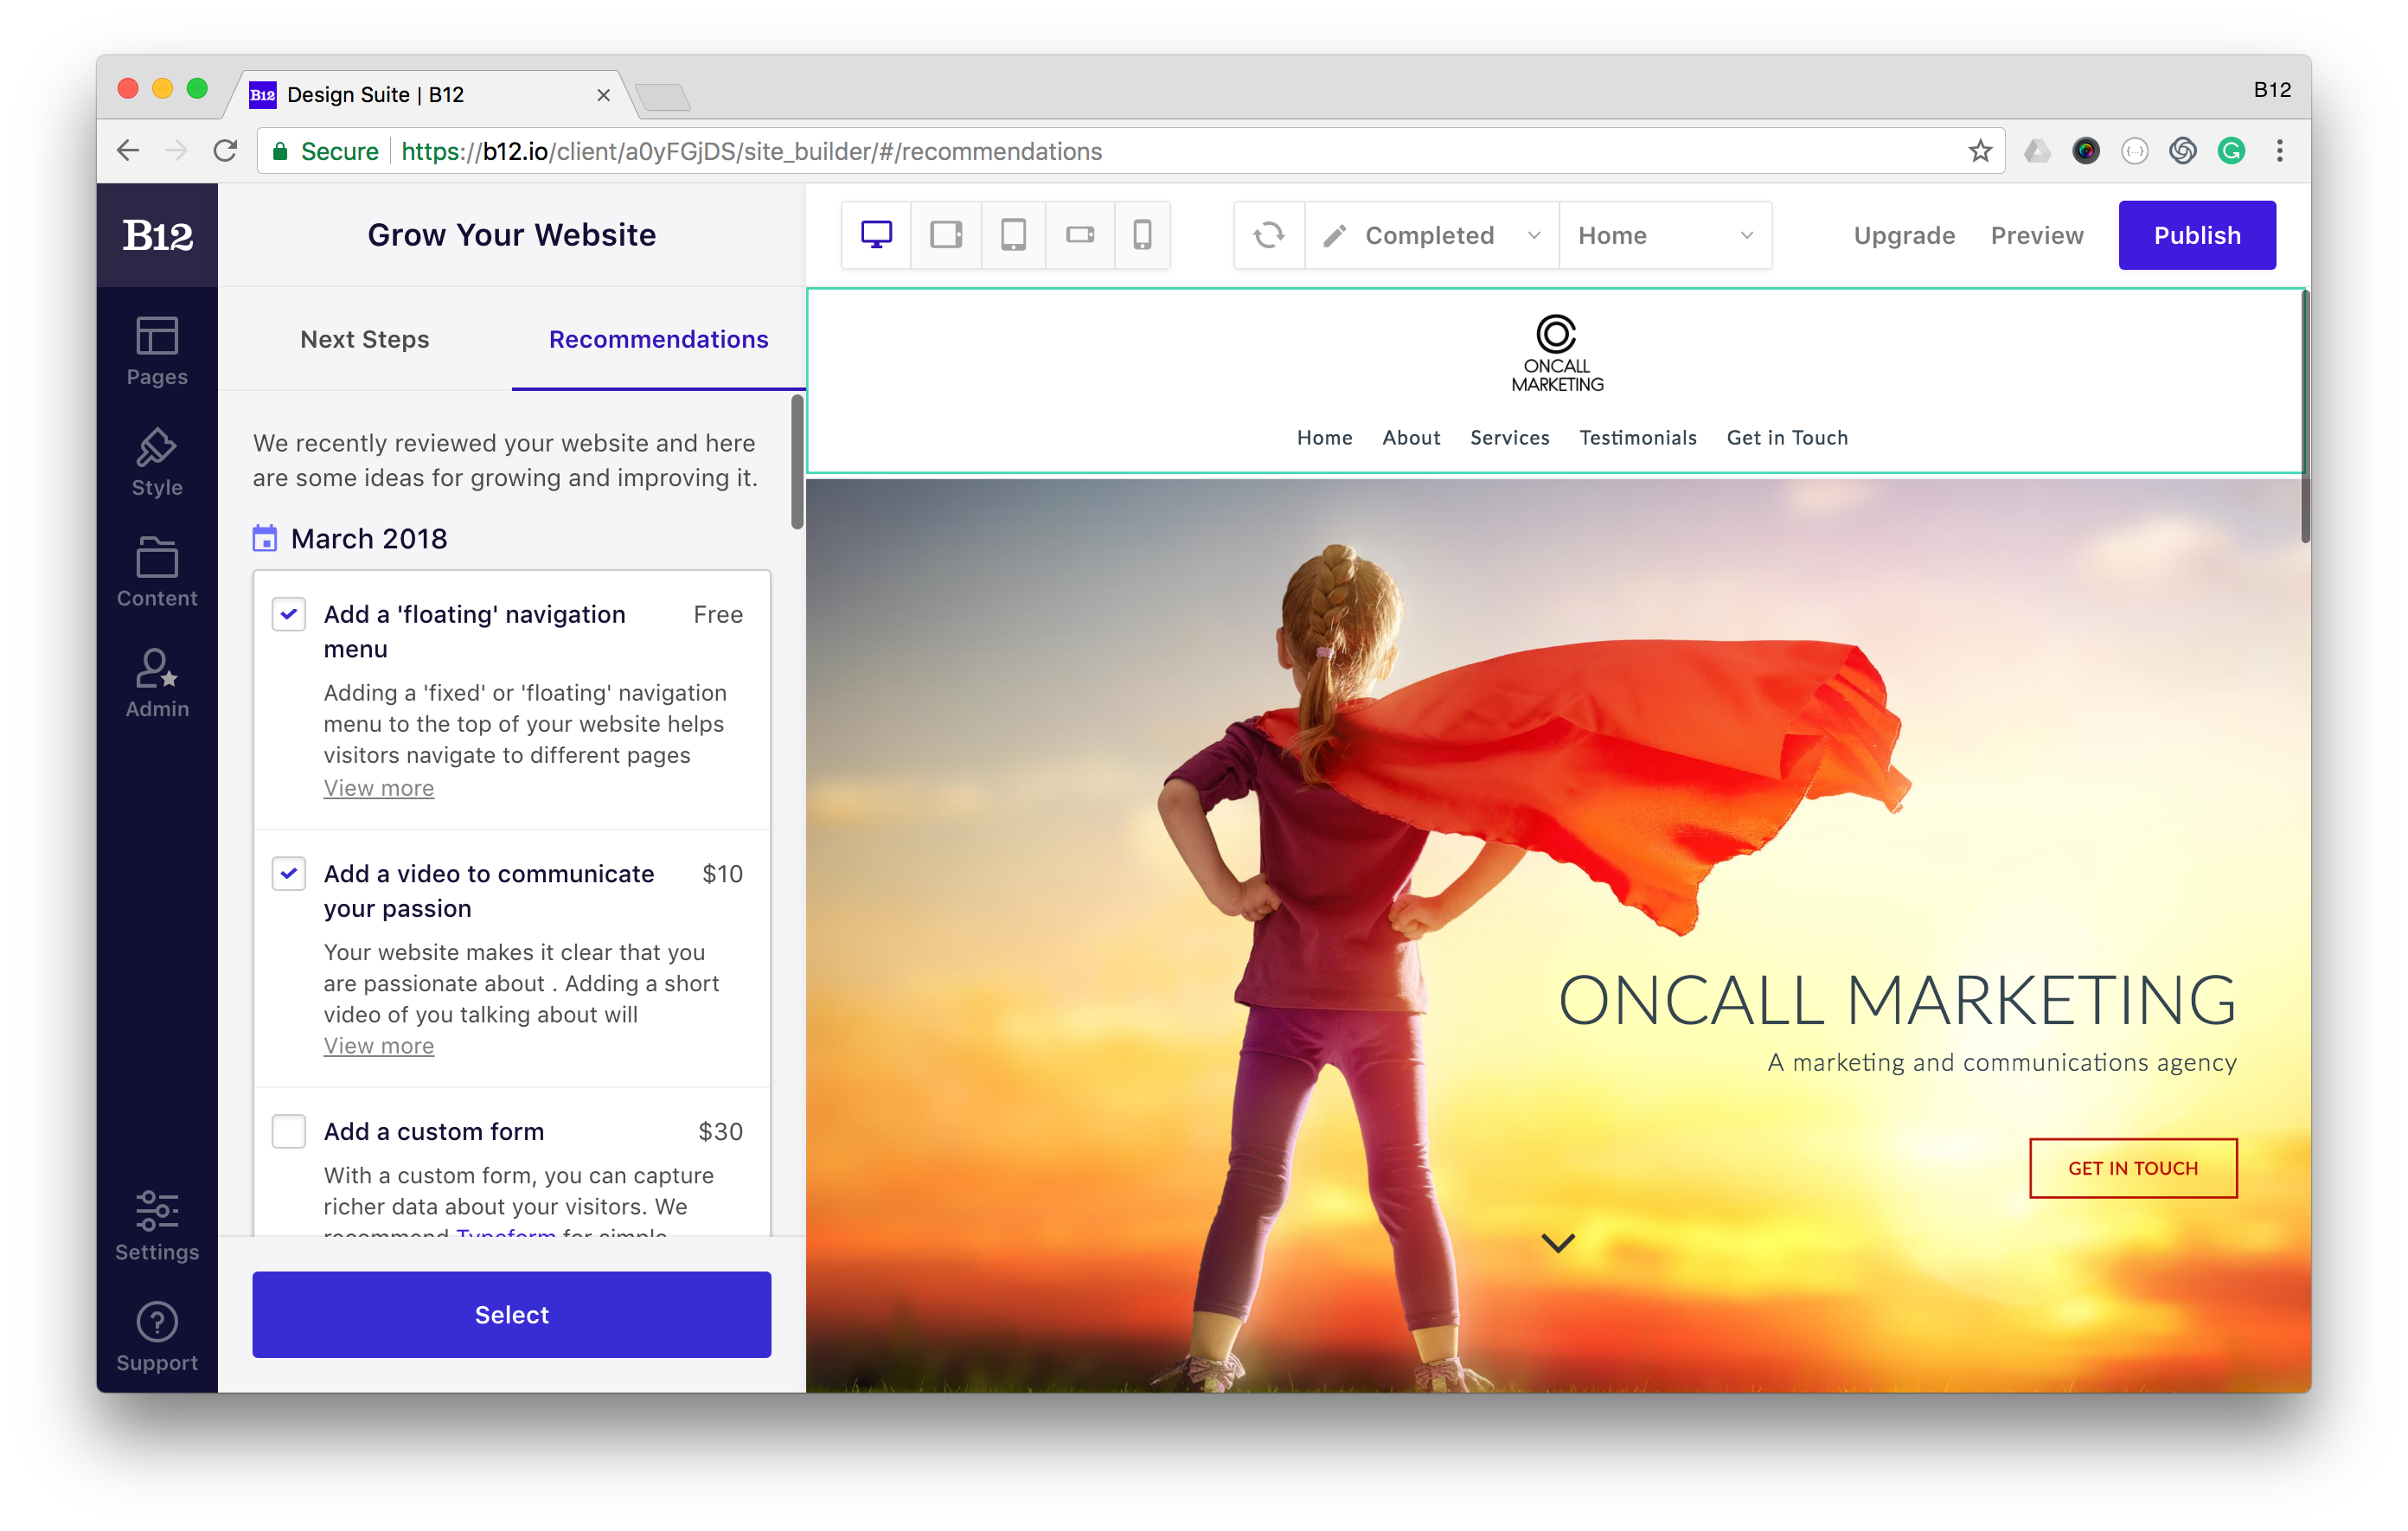Switch to the Next Steps tab
The image size is (2408, 1531).
click(365, 339)
